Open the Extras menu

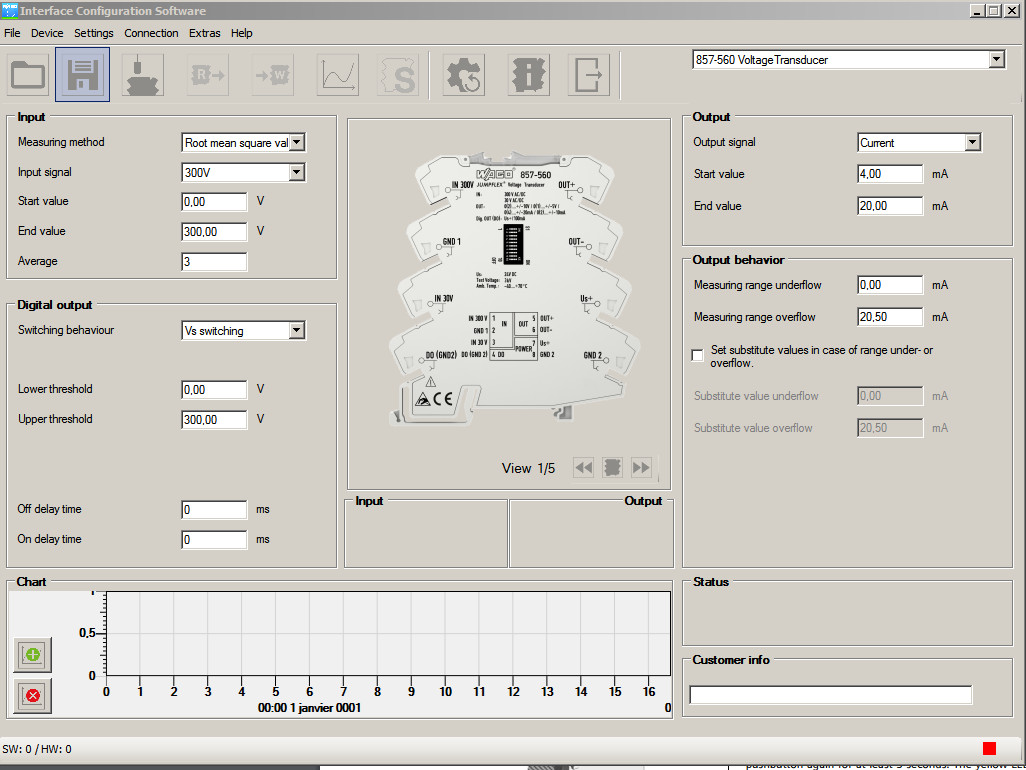pos(205,33)
